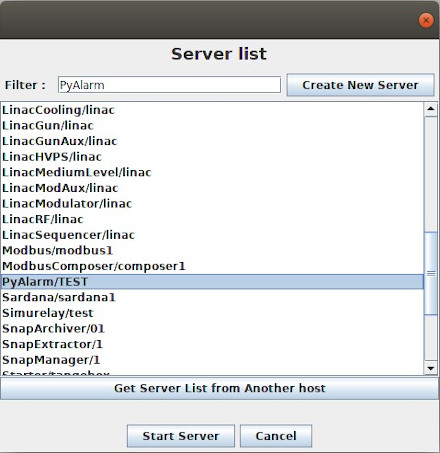Close the Server list dialog

pyautogui.click(x=426, y=20)
